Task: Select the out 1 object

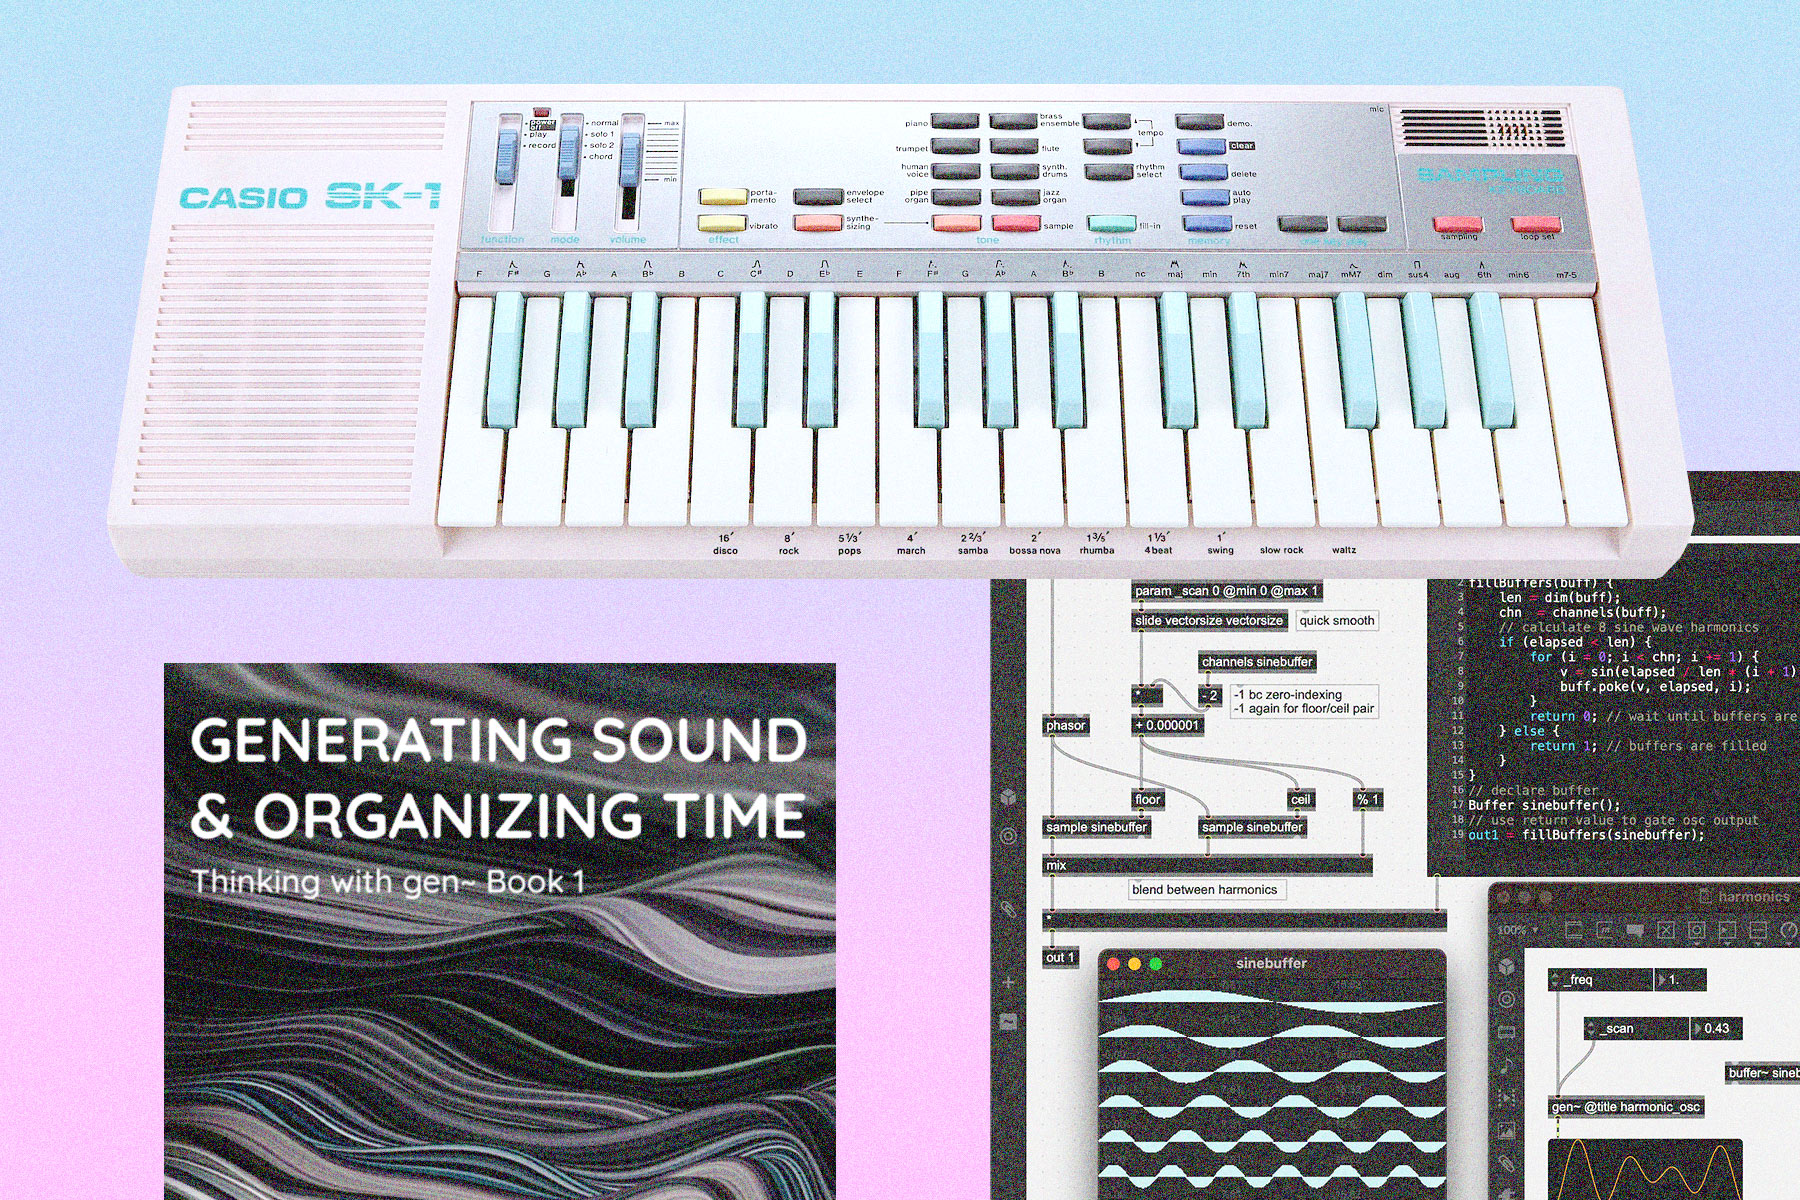Action: click(x=1060, y=958)
